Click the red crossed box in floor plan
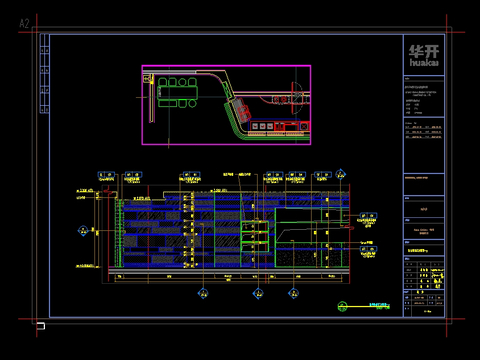Screen dimensions: 480x360 point(304,126)
